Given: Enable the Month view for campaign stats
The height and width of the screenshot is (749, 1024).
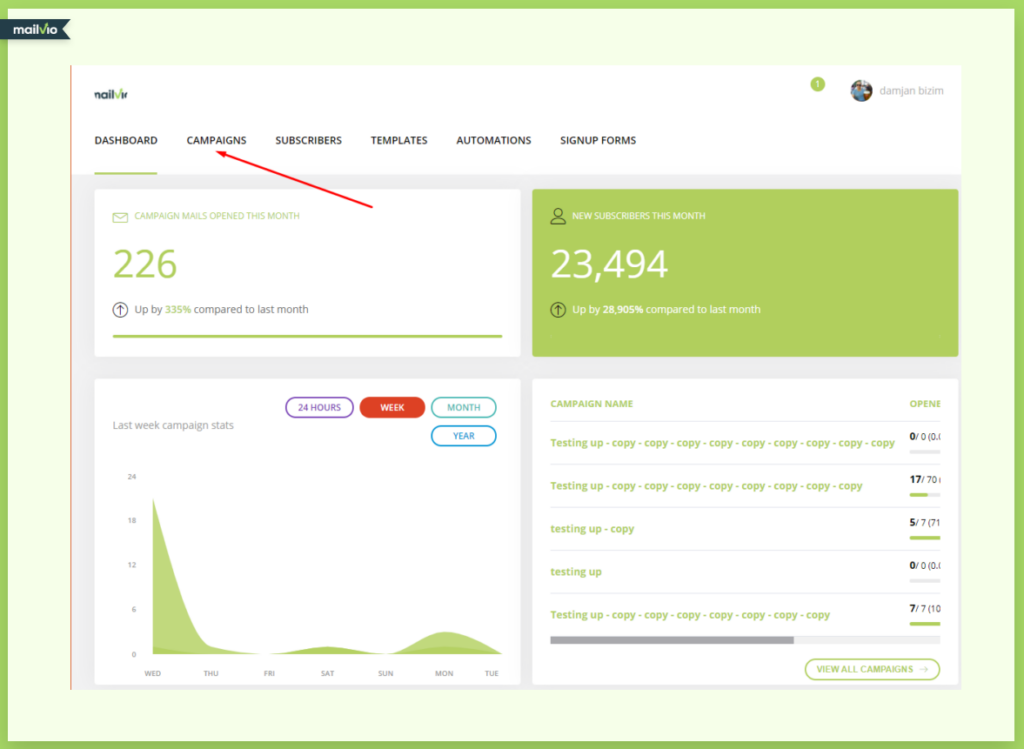Looking at the screenshot, I should (x=463, y=407).
